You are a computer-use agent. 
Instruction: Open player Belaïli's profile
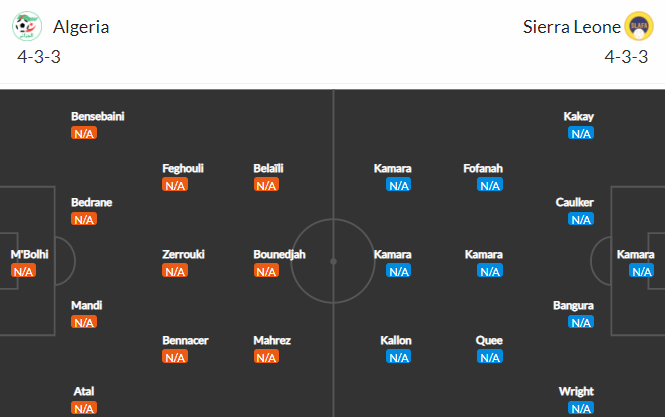coord(268,168)
